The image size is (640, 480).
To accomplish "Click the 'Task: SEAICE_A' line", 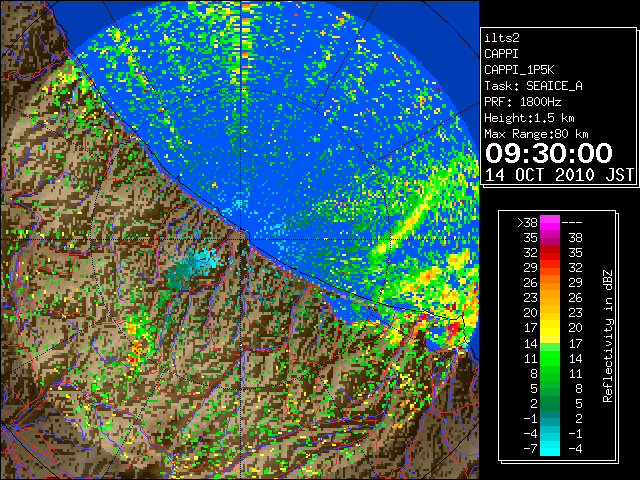I will click(x=533, y=86).
